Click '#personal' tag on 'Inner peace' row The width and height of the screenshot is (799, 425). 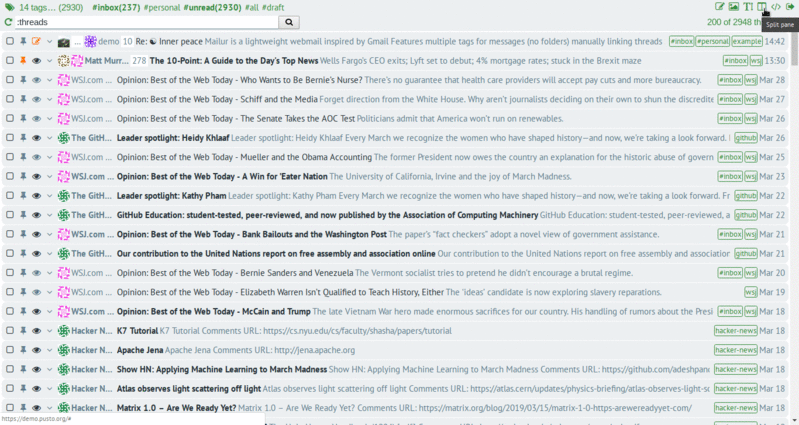(x=712, y=41)
